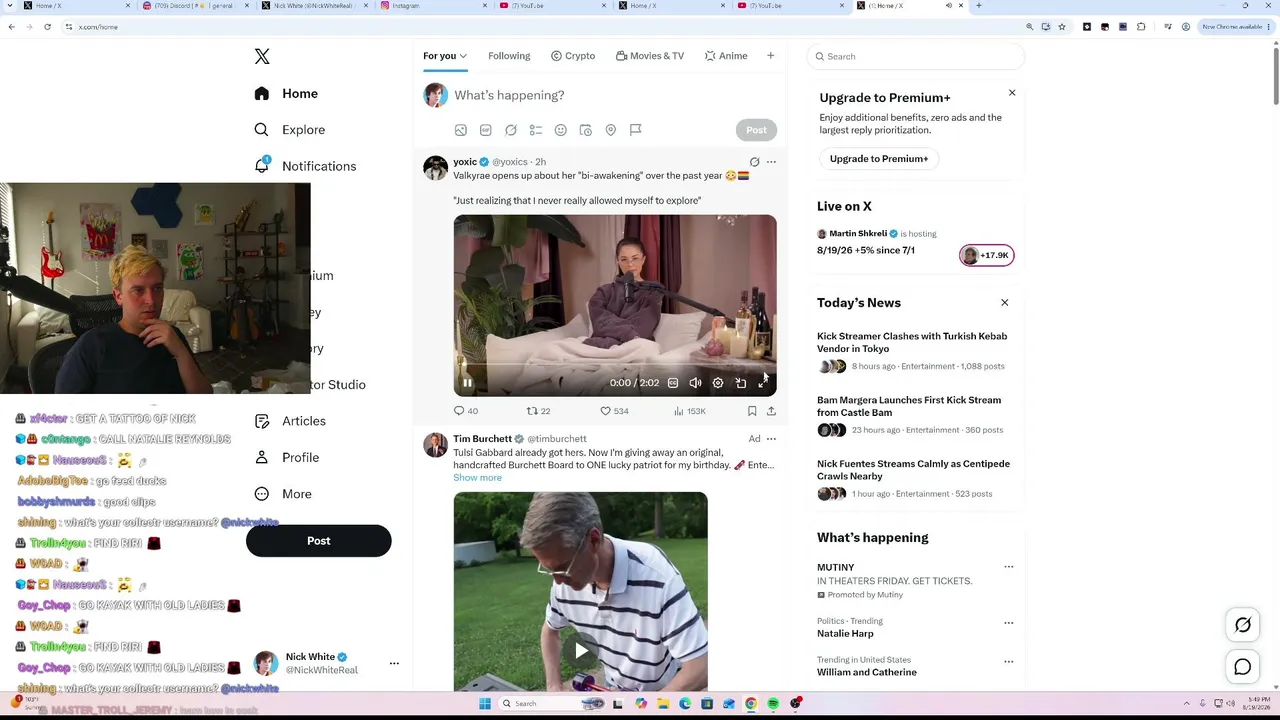Switch to the Anime tab
The image size is (1280, 720).
726,56
